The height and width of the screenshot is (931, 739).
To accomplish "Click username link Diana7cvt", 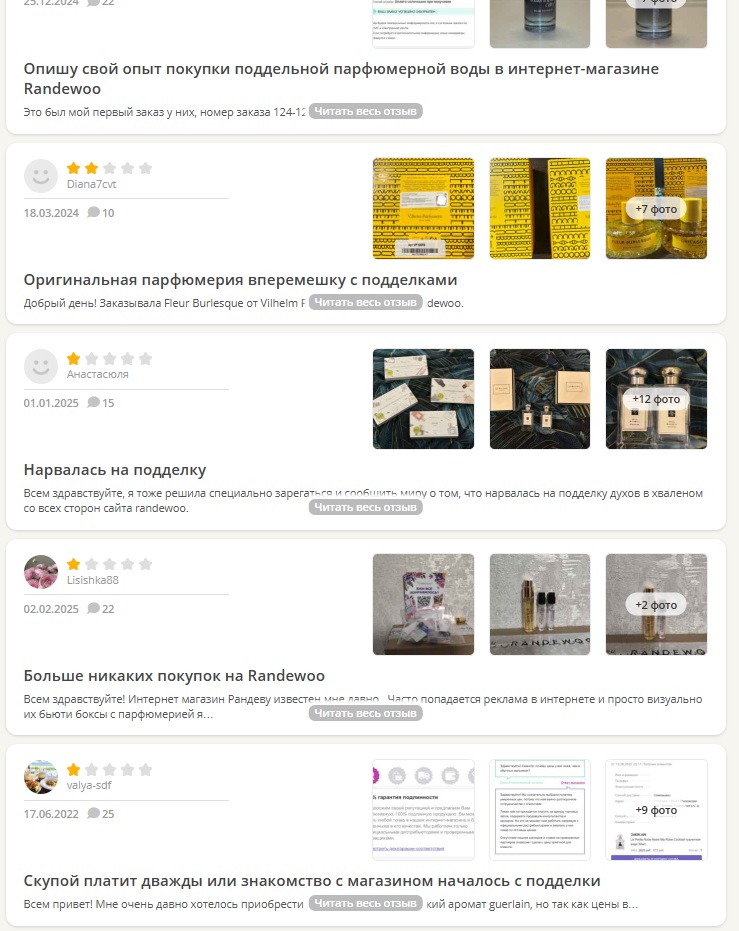I will (91, 184).
